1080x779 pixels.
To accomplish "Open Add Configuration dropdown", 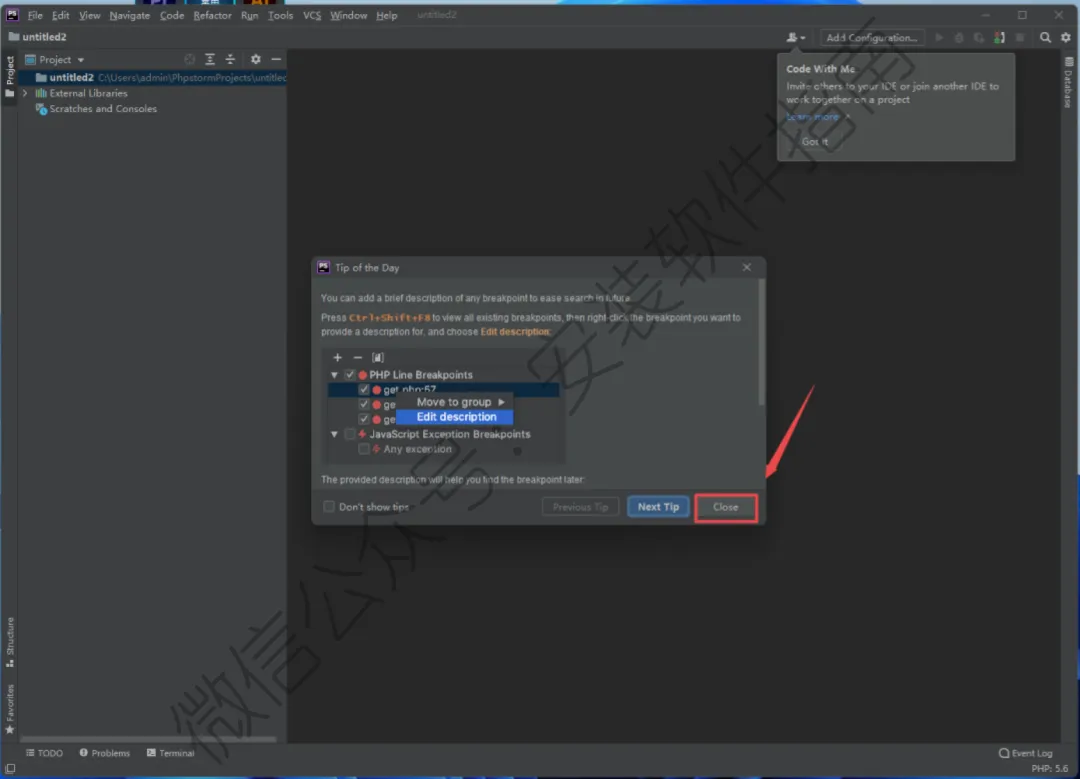I will (871, 38).
